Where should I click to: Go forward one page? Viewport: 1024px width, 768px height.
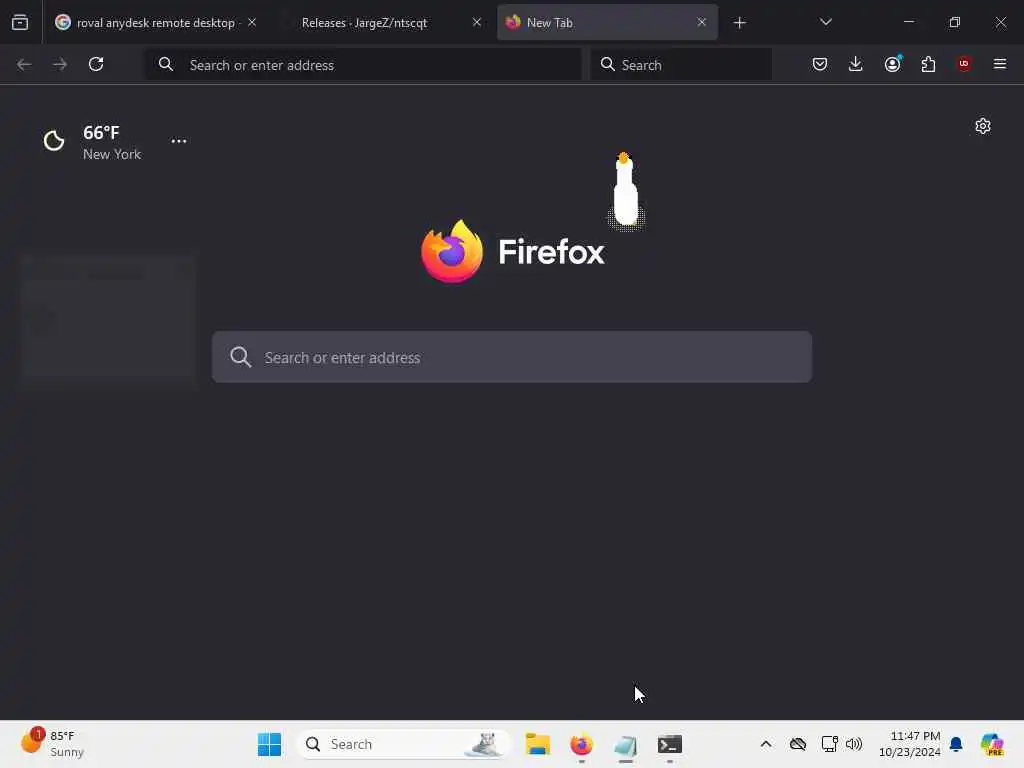coord(60,64)
